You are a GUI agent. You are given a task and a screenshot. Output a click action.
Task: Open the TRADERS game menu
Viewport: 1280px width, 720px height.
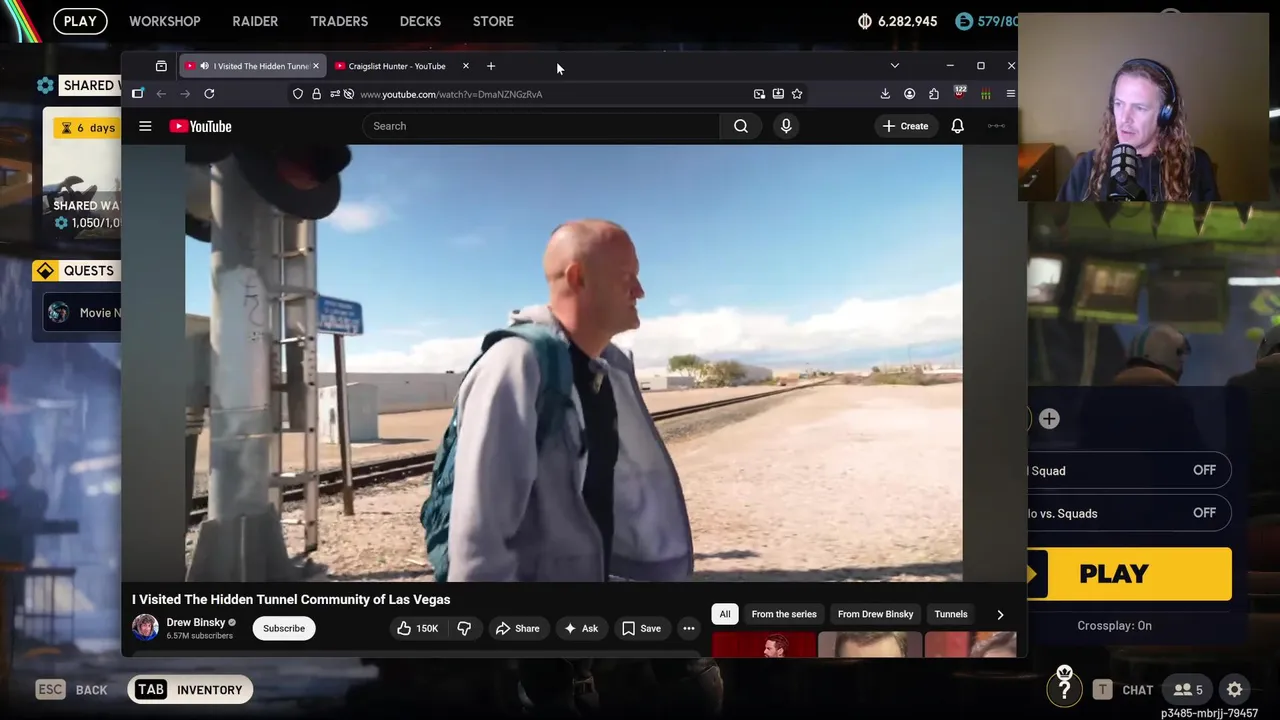pyautogui.click(x=339, y=21)
